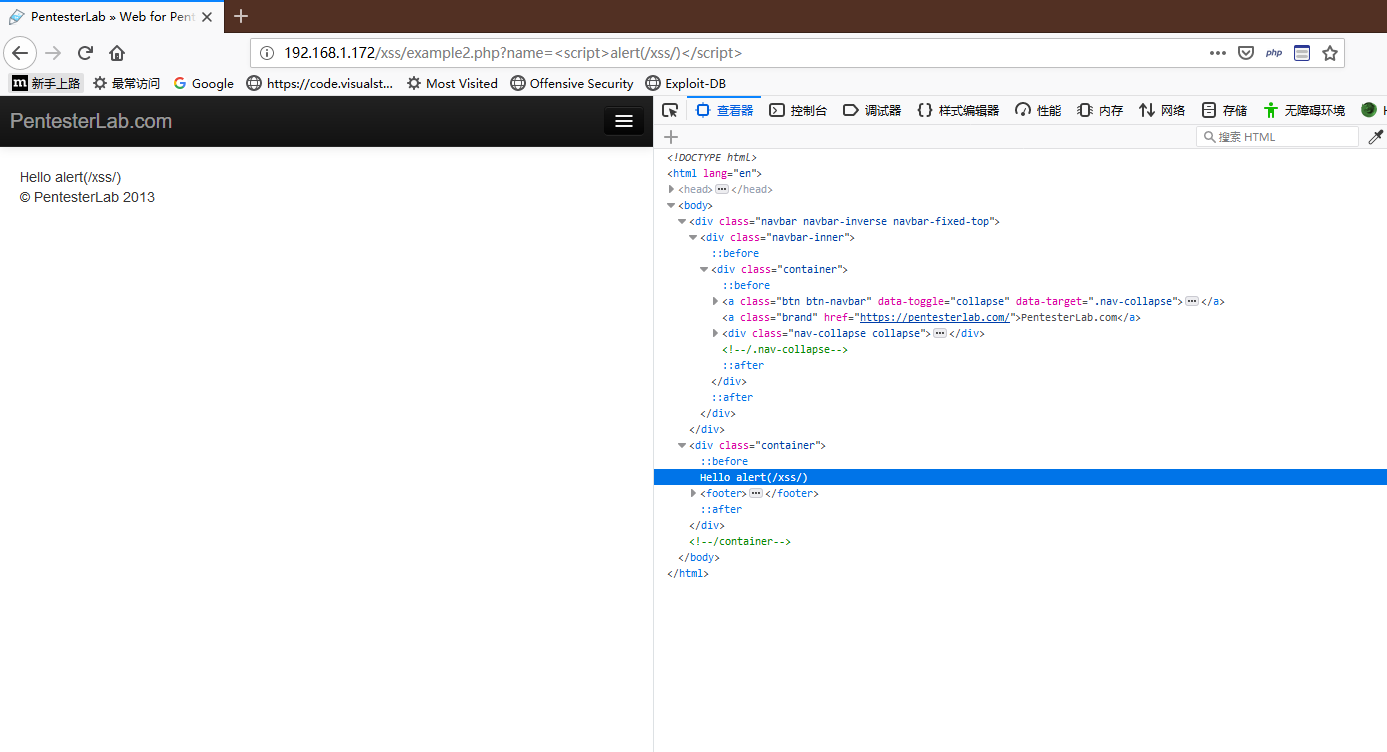This screenshot has height=752, width=1387.
Task: Click the blue window icon in address bar
Action: (1301, 53)
